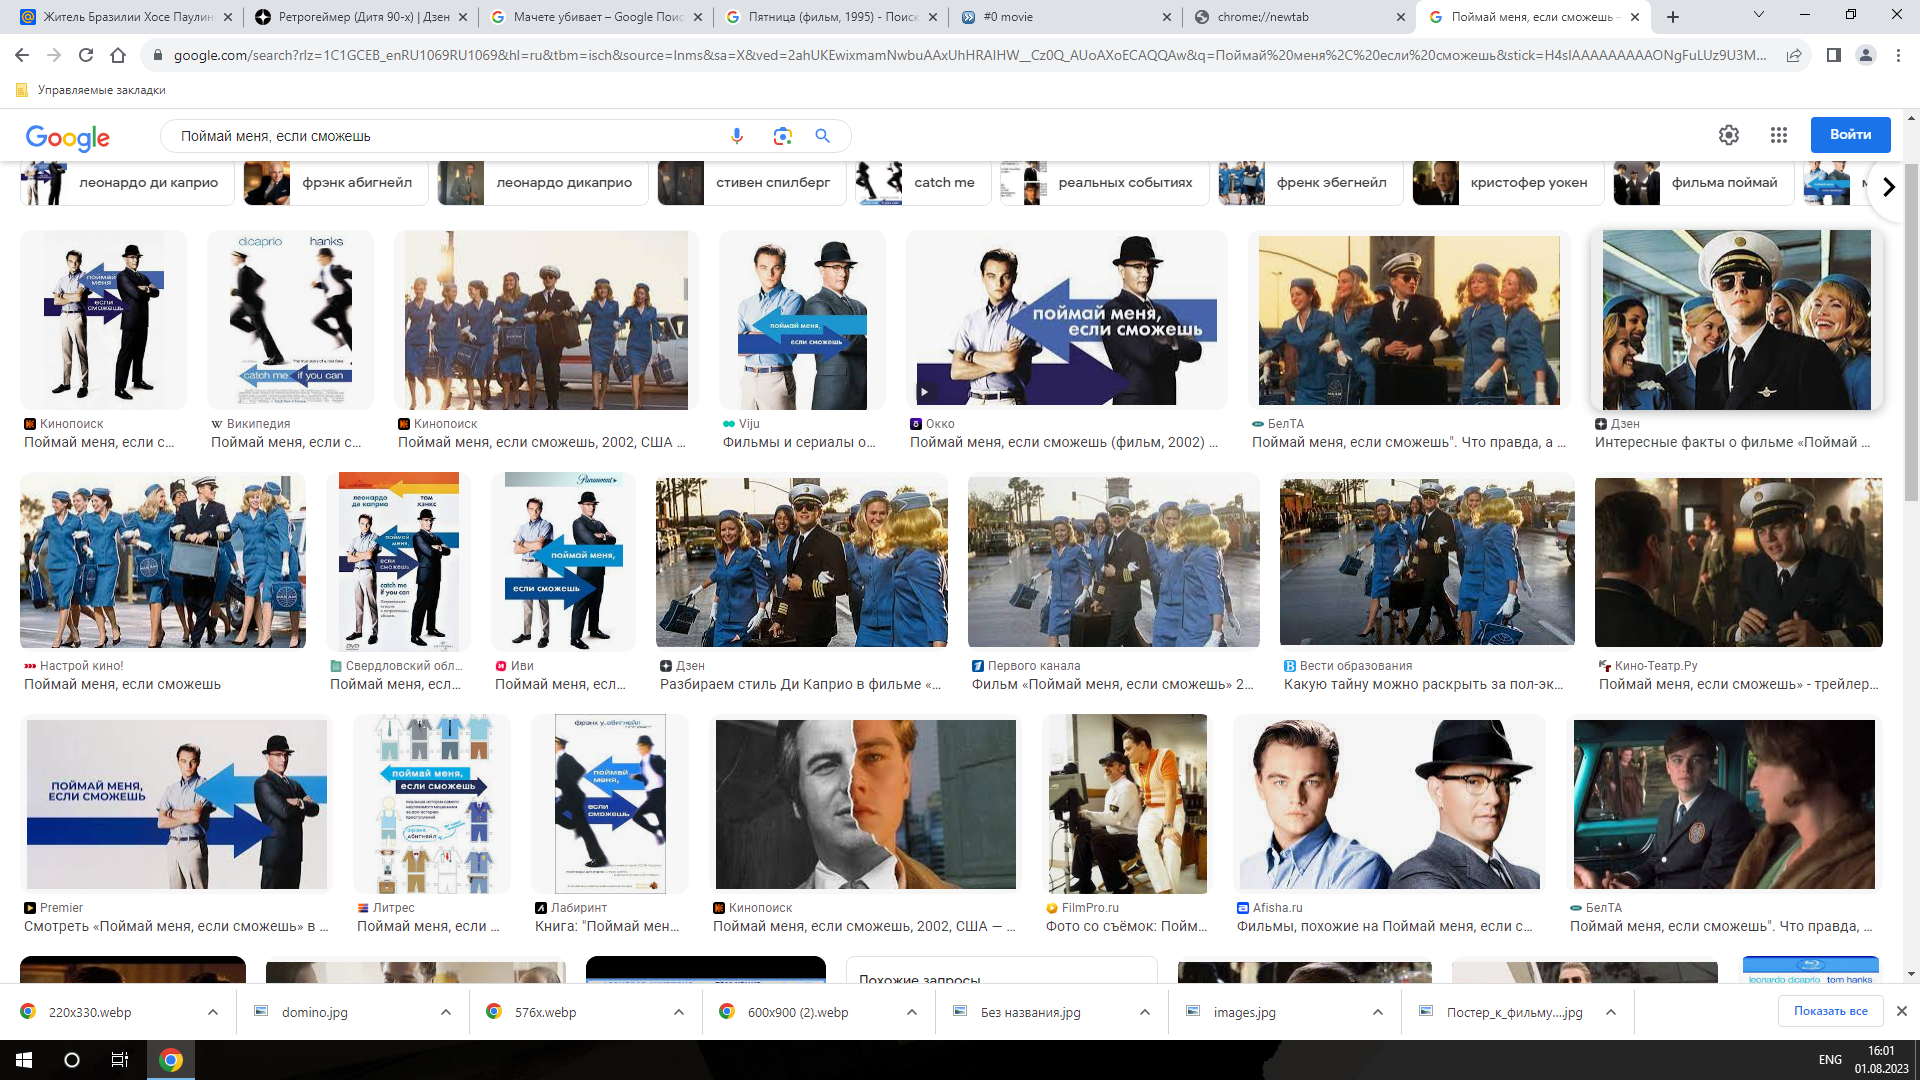
Task: Open Cortana search circle on taskbar
Action: (72, 1060)
